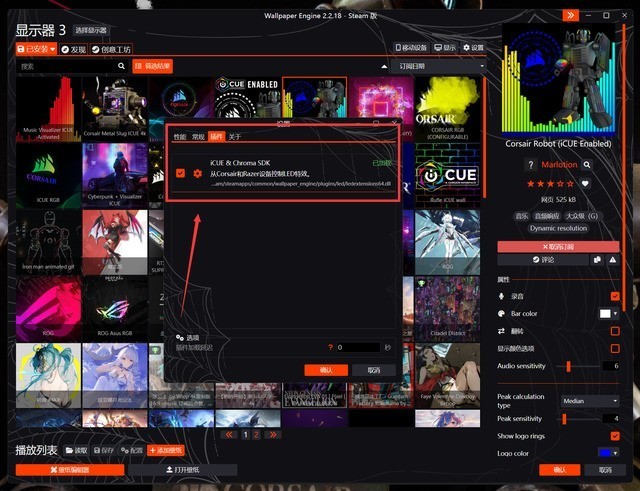Uncheck the 录音 audio recording checkbox
Screen dimensions: 640x491
(615, 296)
